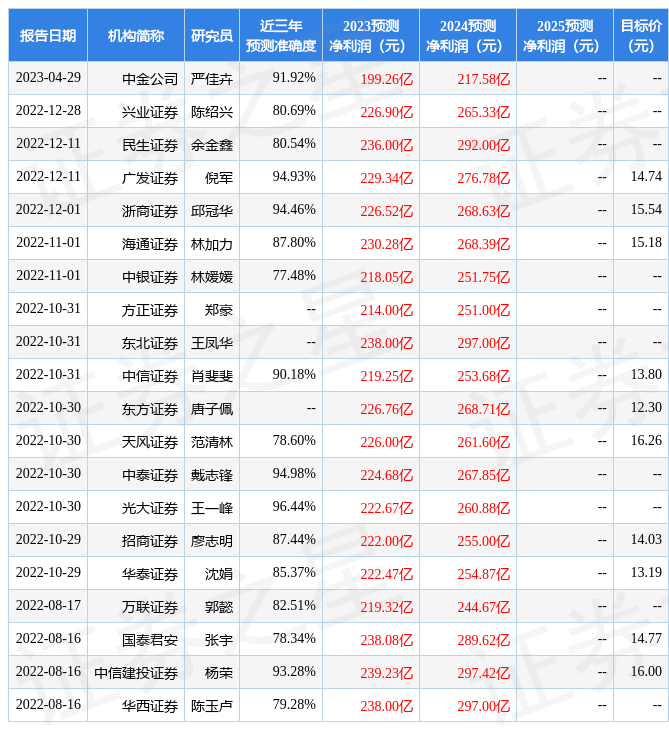Click the 2023预测净利润 column header

(371, 35)
